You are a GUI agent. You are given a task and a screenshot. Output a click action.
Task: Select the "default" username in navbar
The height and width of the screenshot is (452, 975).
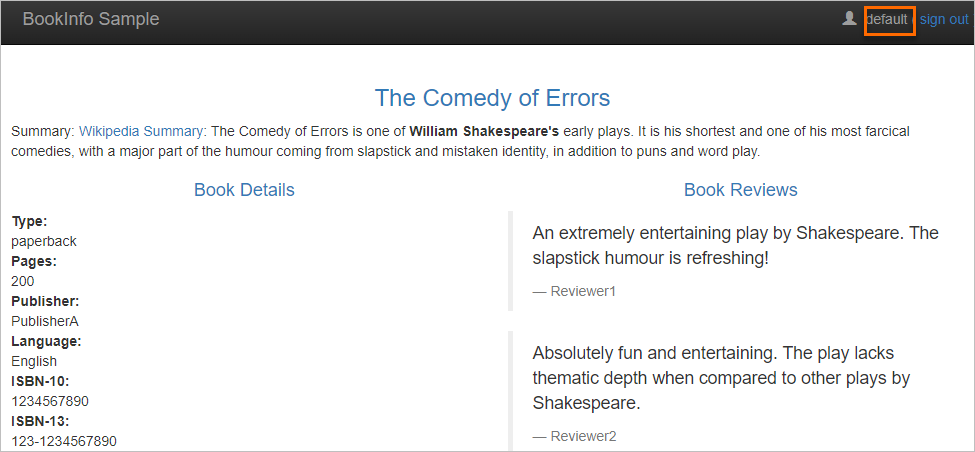(x=887, y=20)
